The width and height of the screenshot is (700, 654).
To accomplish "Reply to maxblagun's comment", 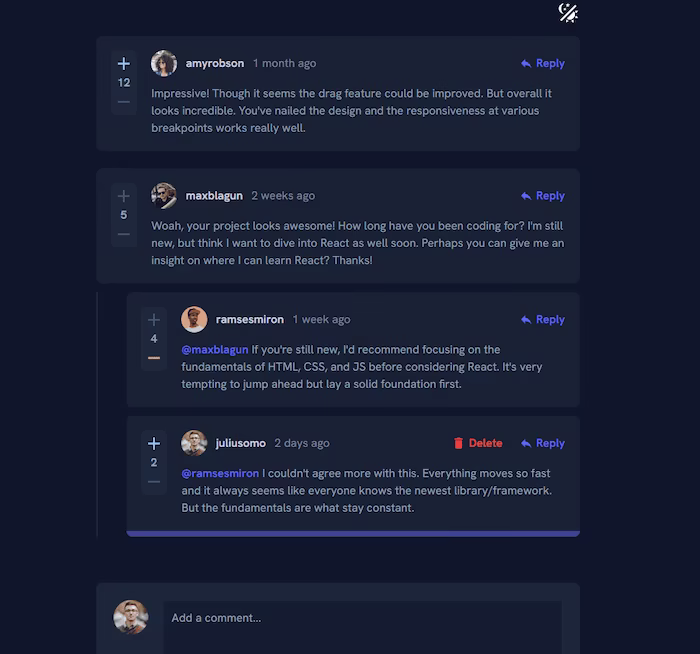I will (x=542, y=196).
